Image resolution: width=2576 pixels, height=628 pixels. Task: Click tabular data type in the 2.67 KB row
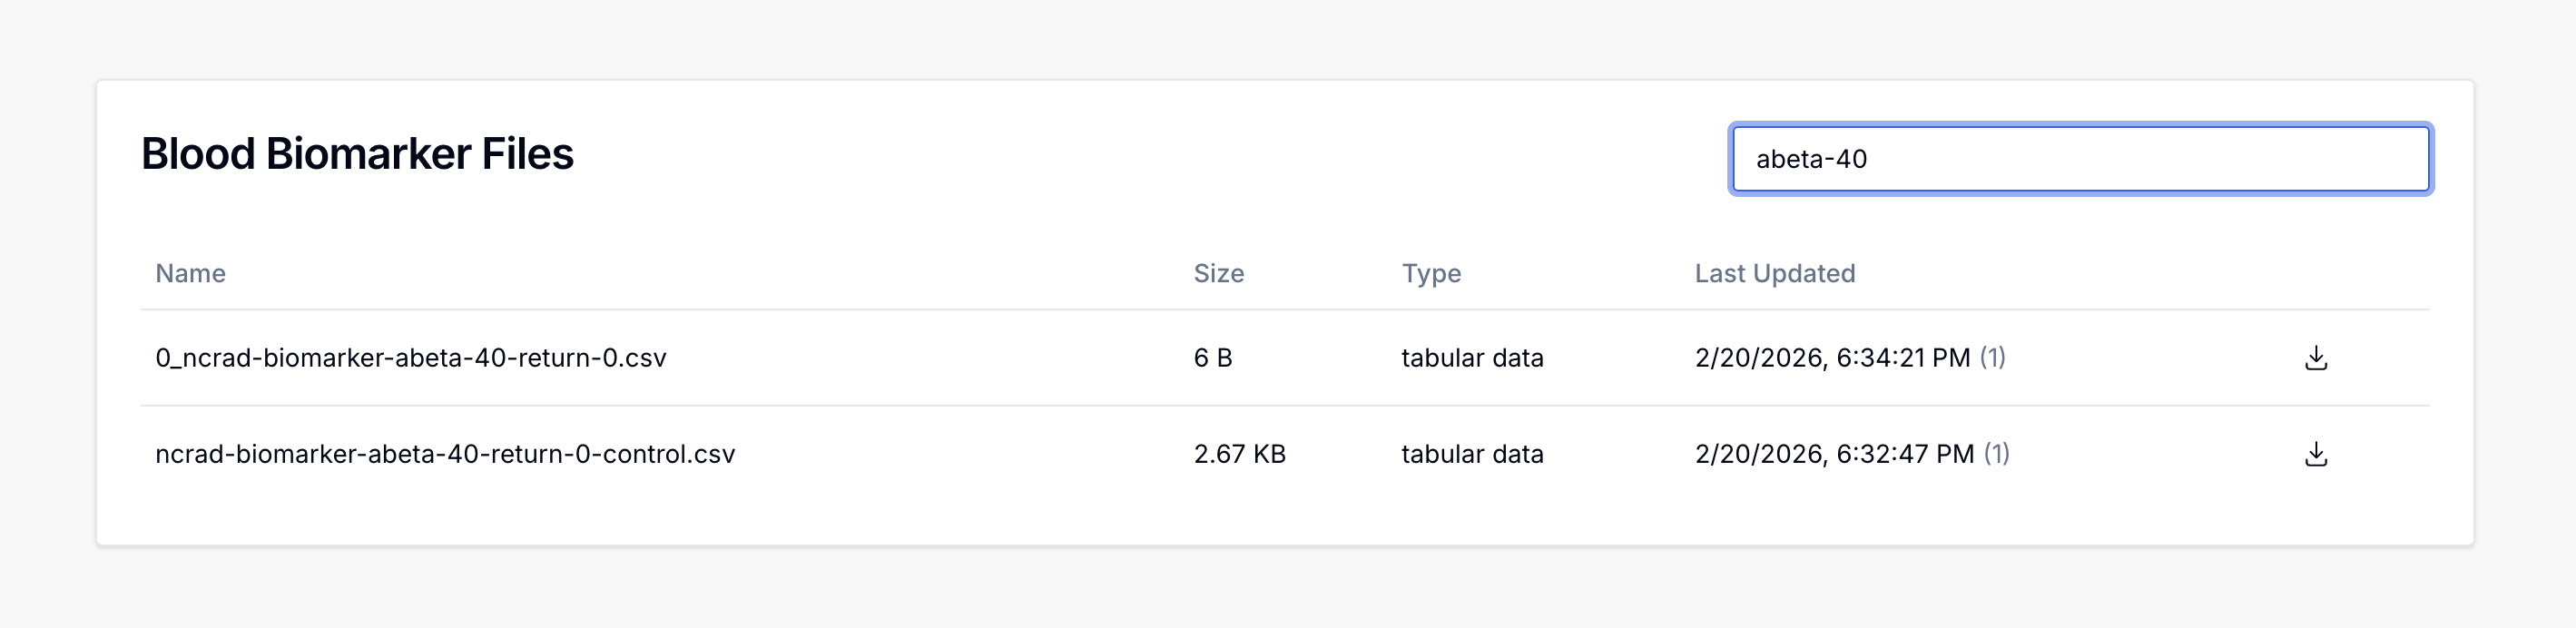[1472, 454]
